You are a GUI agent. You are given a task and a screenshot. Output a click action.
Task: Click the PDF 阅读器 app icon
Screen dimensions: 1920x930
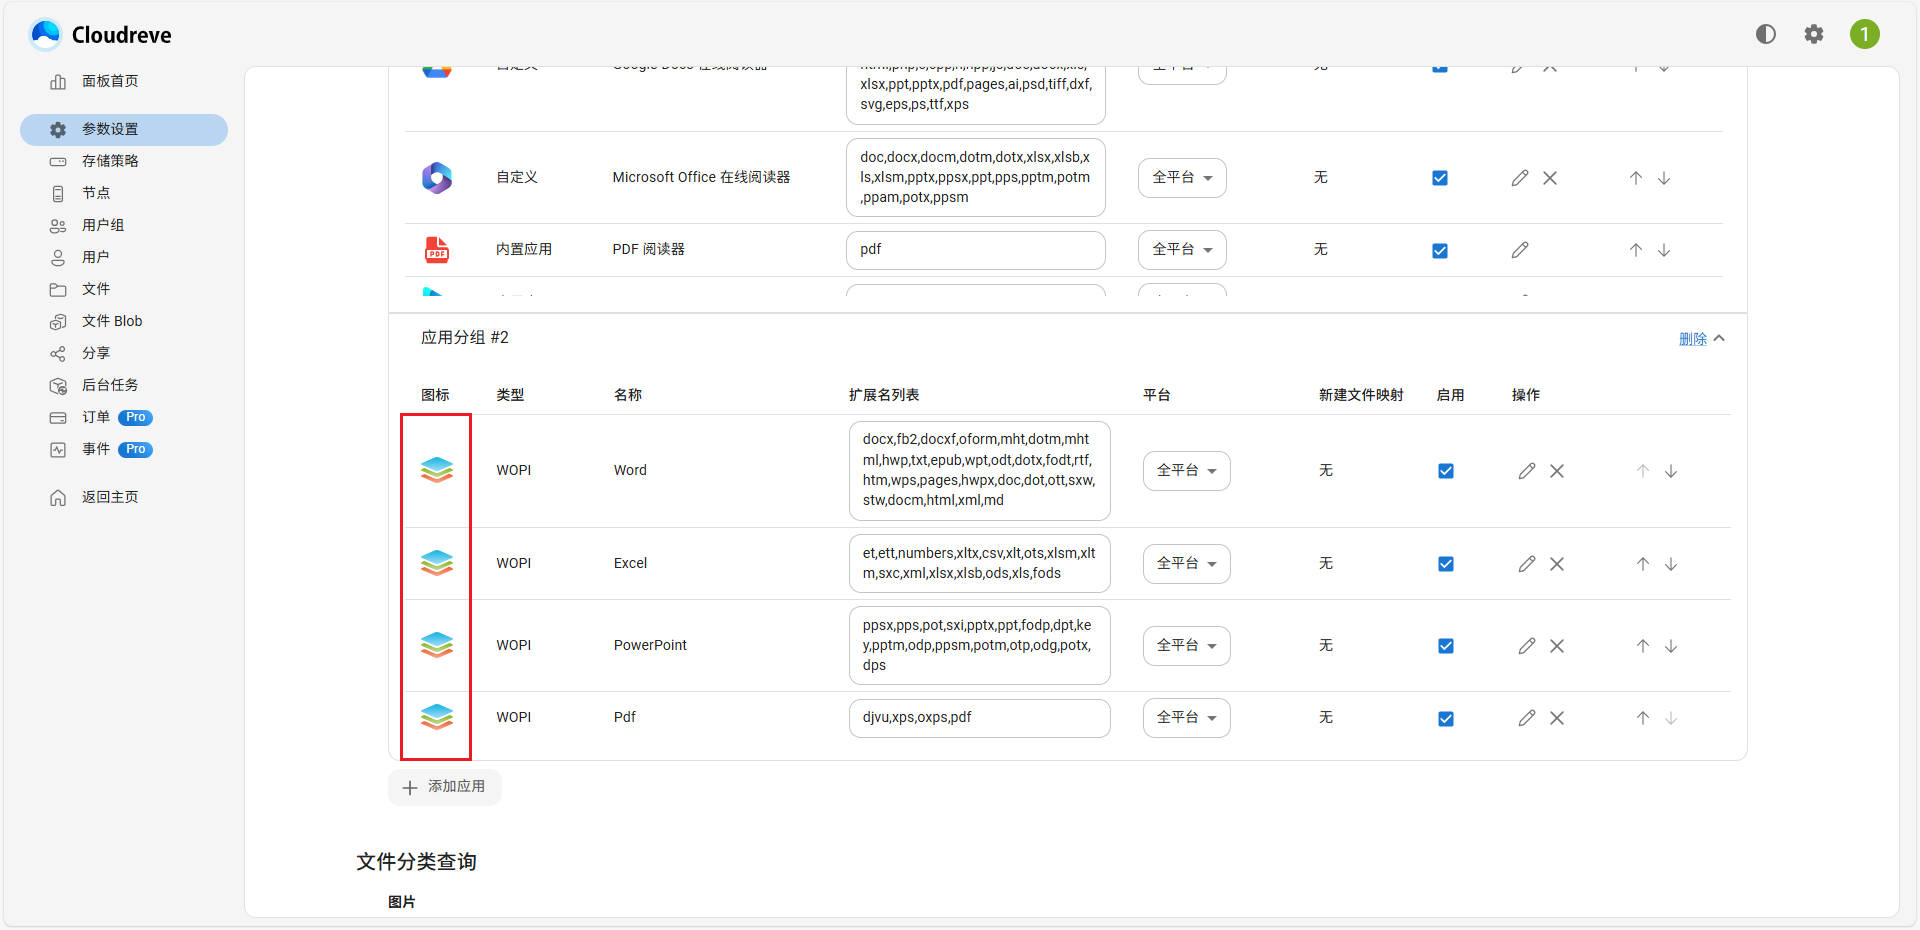436,250
